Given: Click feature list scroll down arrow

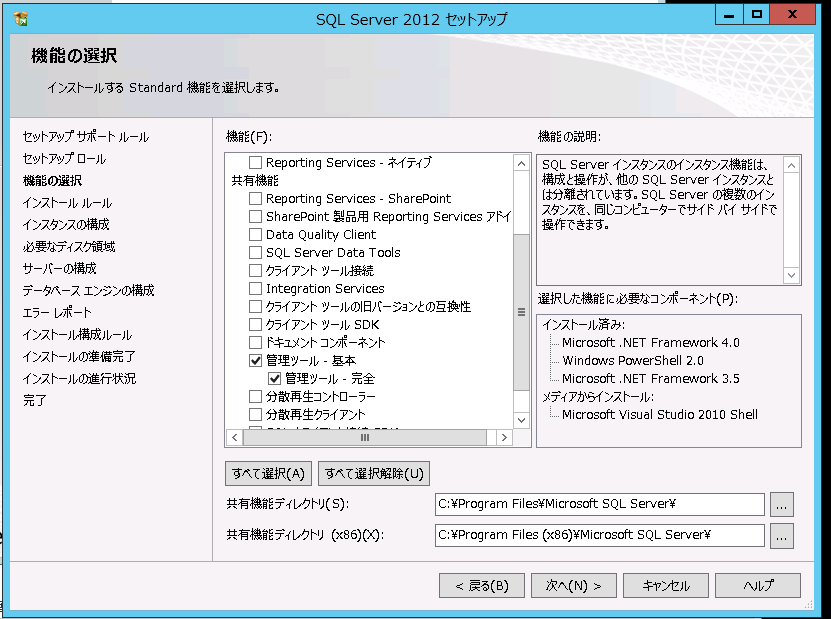Looking at the screenshot, I should tap(521, 420).
